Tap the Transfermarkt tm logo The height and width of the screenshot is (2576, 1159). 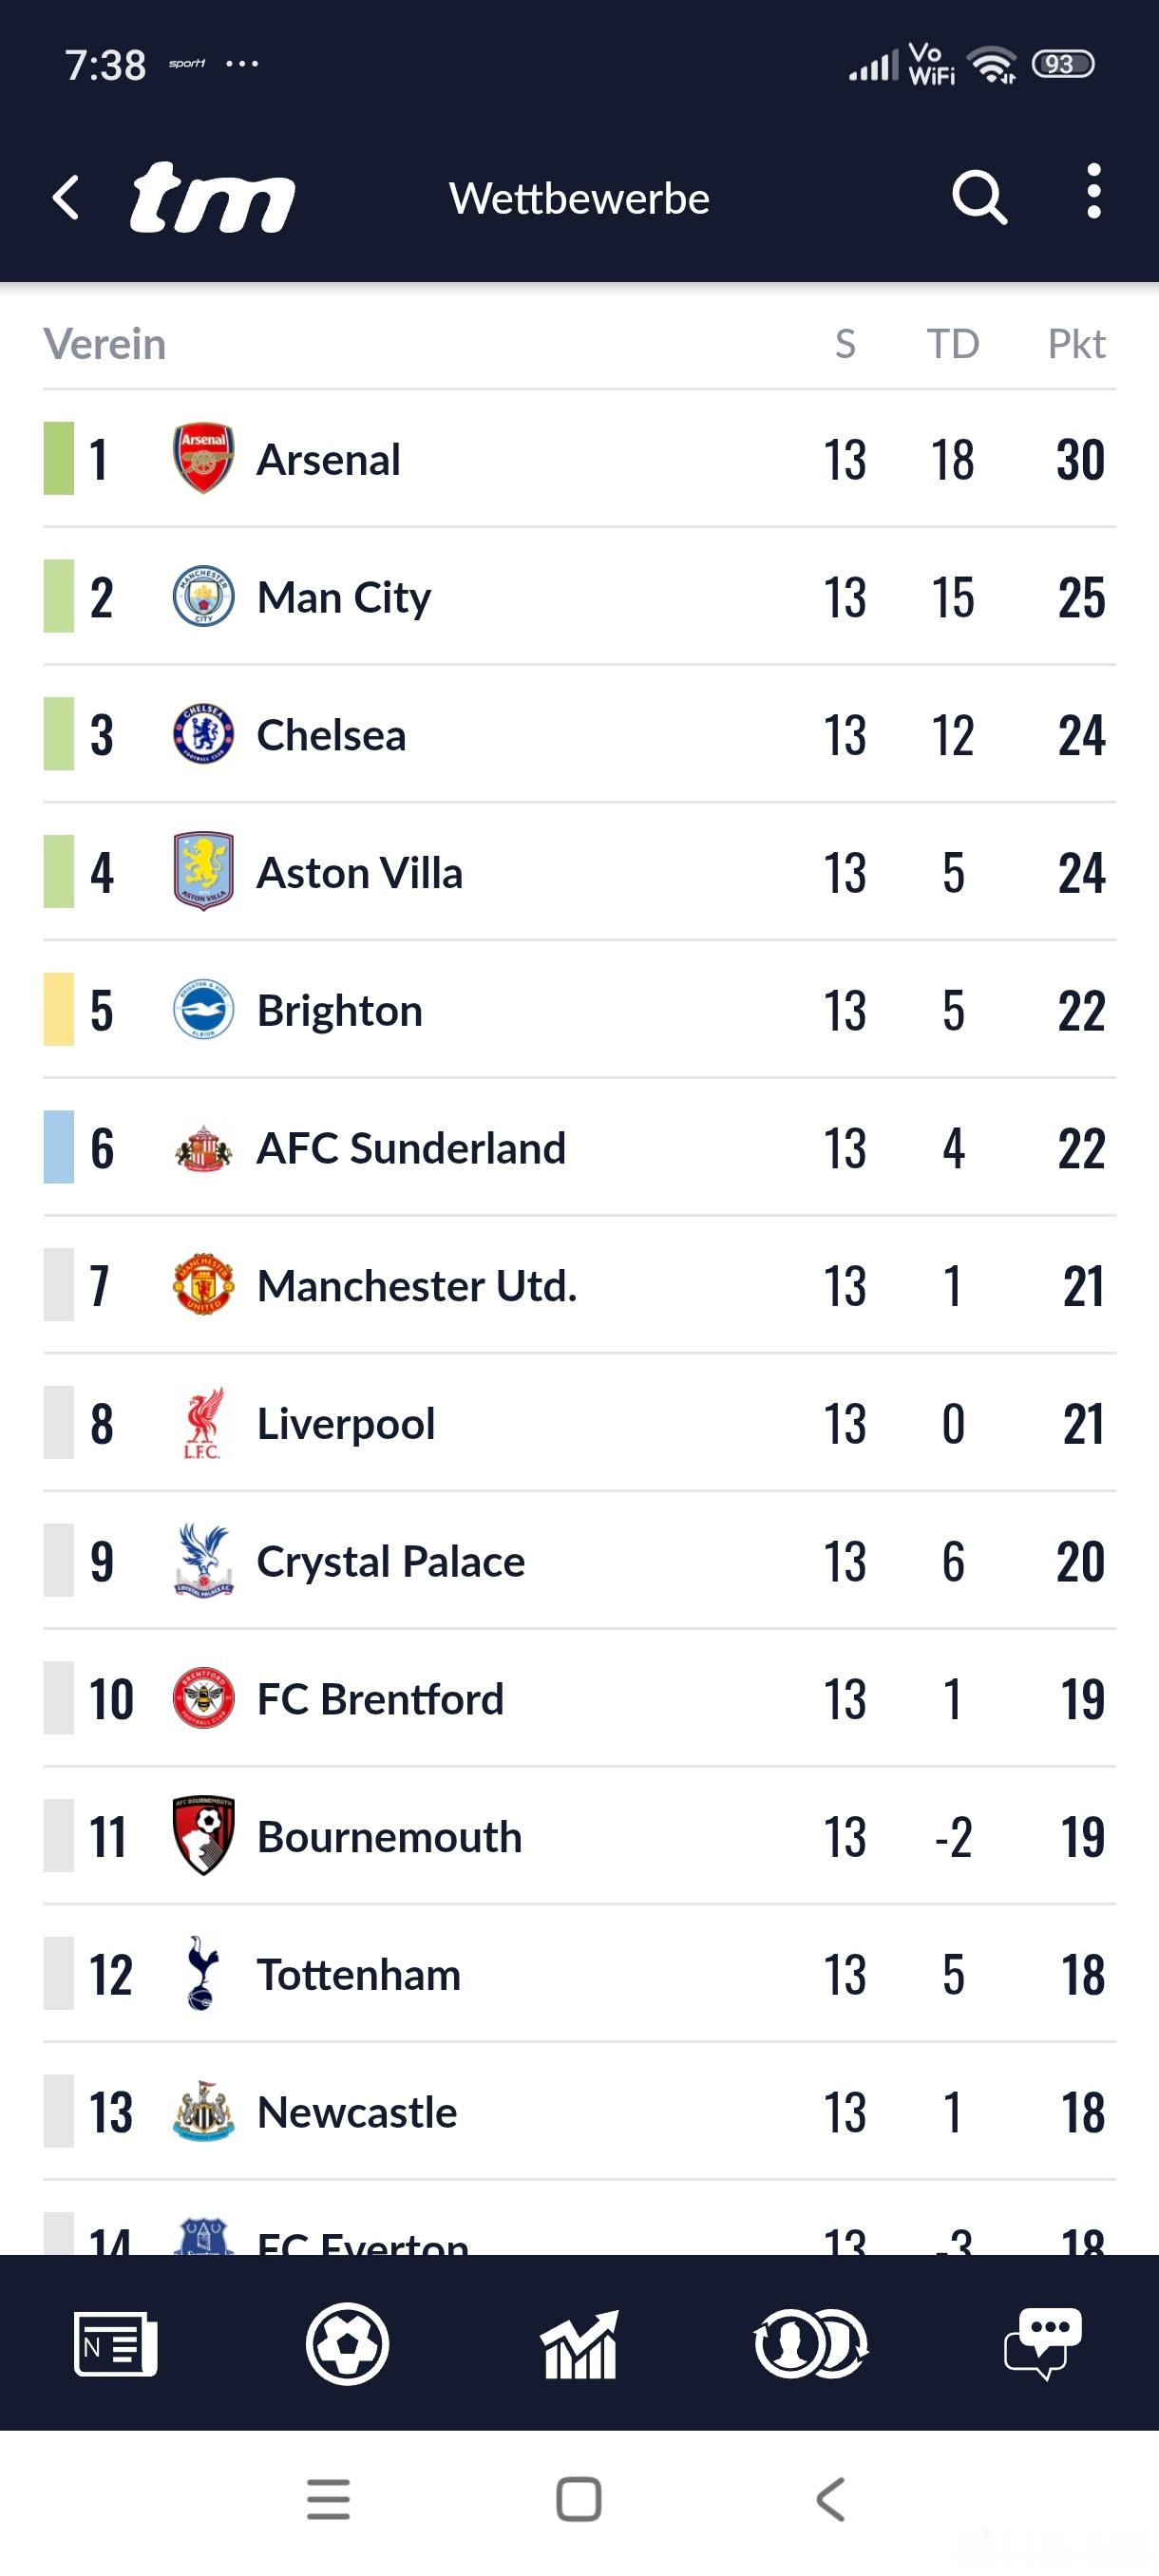213,197
